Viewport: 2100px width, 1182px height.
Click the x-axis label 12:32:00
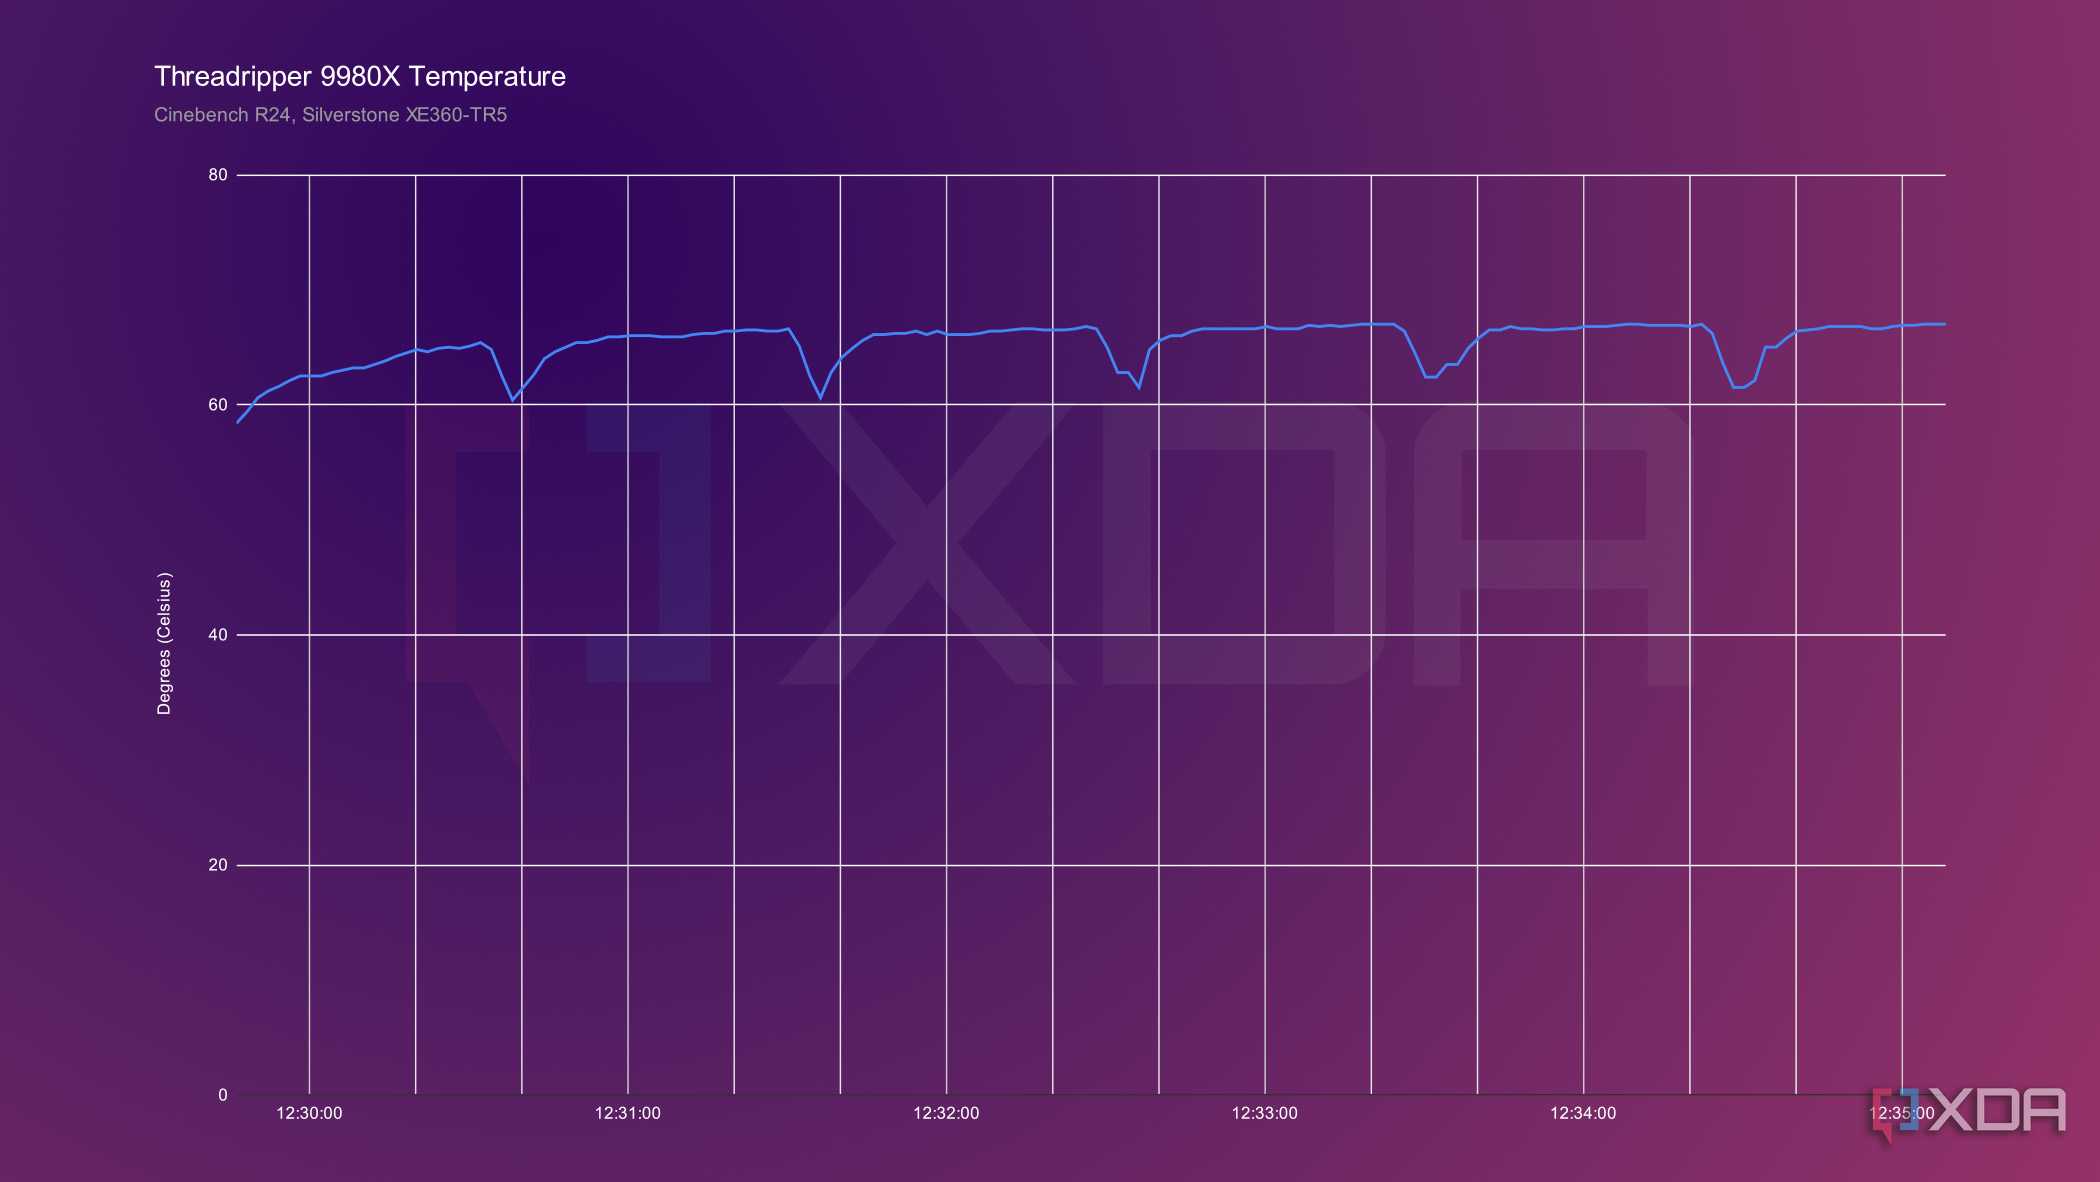(946, 1113)
